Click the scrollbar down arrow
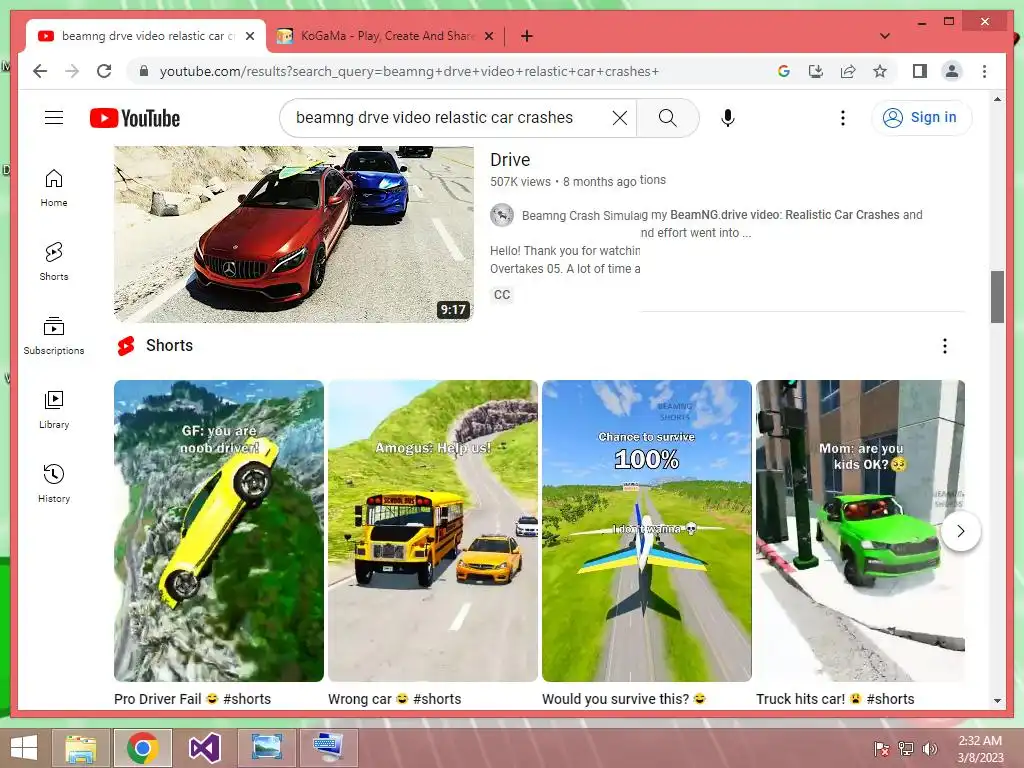Viewport: 1024px width, 768px height. pos(997,701)
